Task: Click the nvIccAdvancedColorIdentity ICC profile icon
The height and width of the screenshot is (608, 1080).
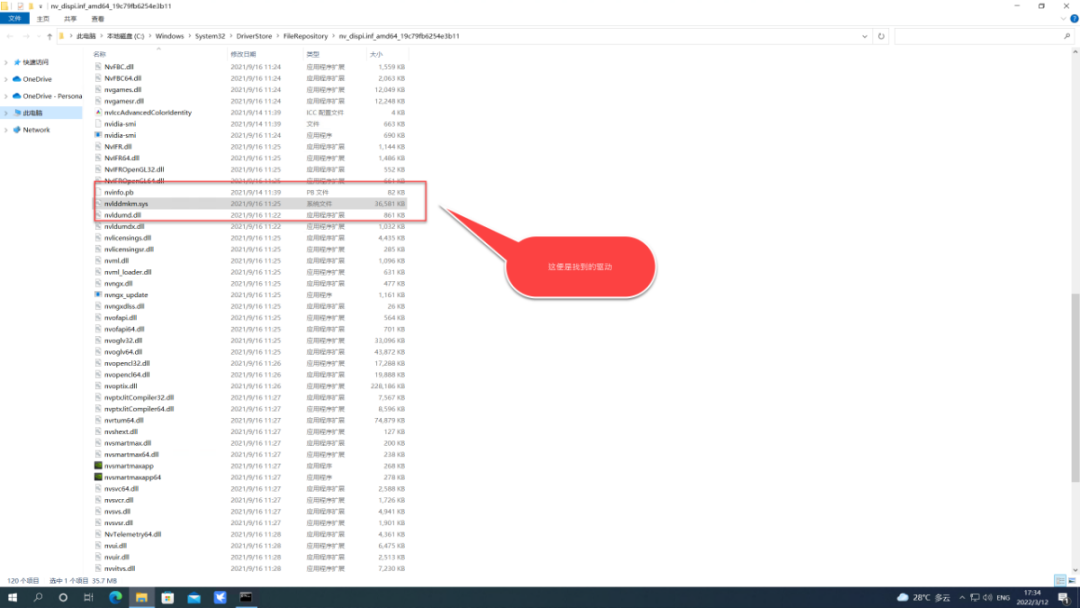Action: click(x=98, y=112)
